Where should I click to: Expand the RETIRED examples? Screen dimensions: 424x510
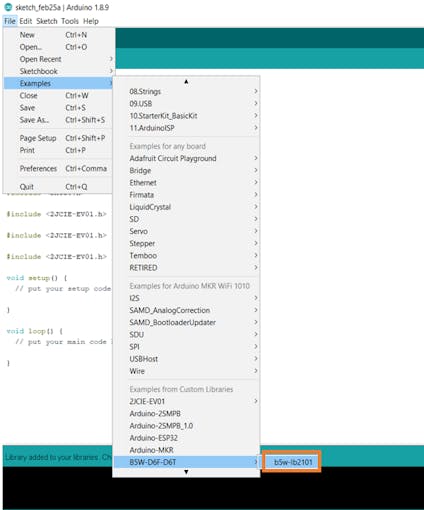point(186,268)
